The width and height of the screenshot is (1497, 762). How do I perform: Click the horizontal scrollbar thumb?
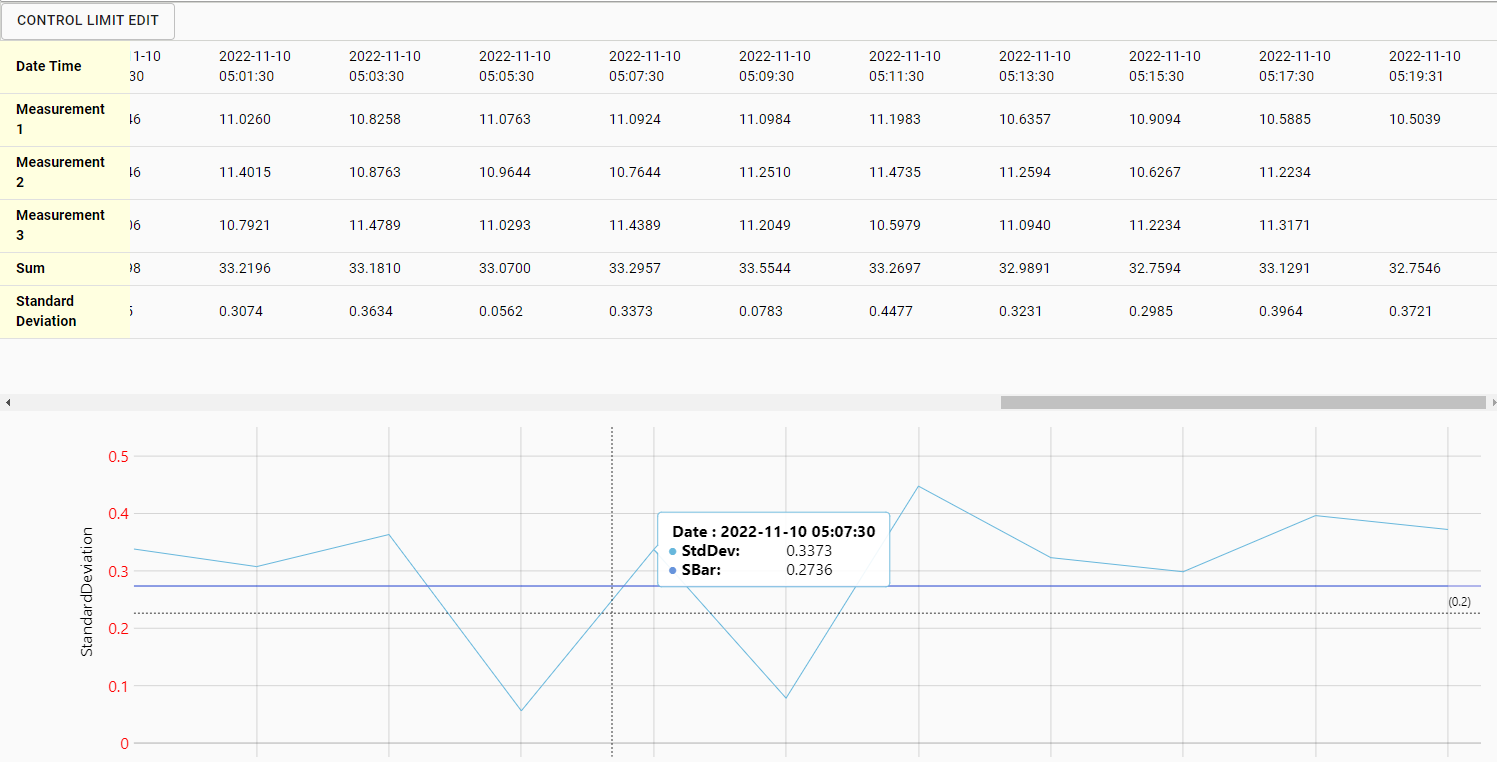(1242, 402)
